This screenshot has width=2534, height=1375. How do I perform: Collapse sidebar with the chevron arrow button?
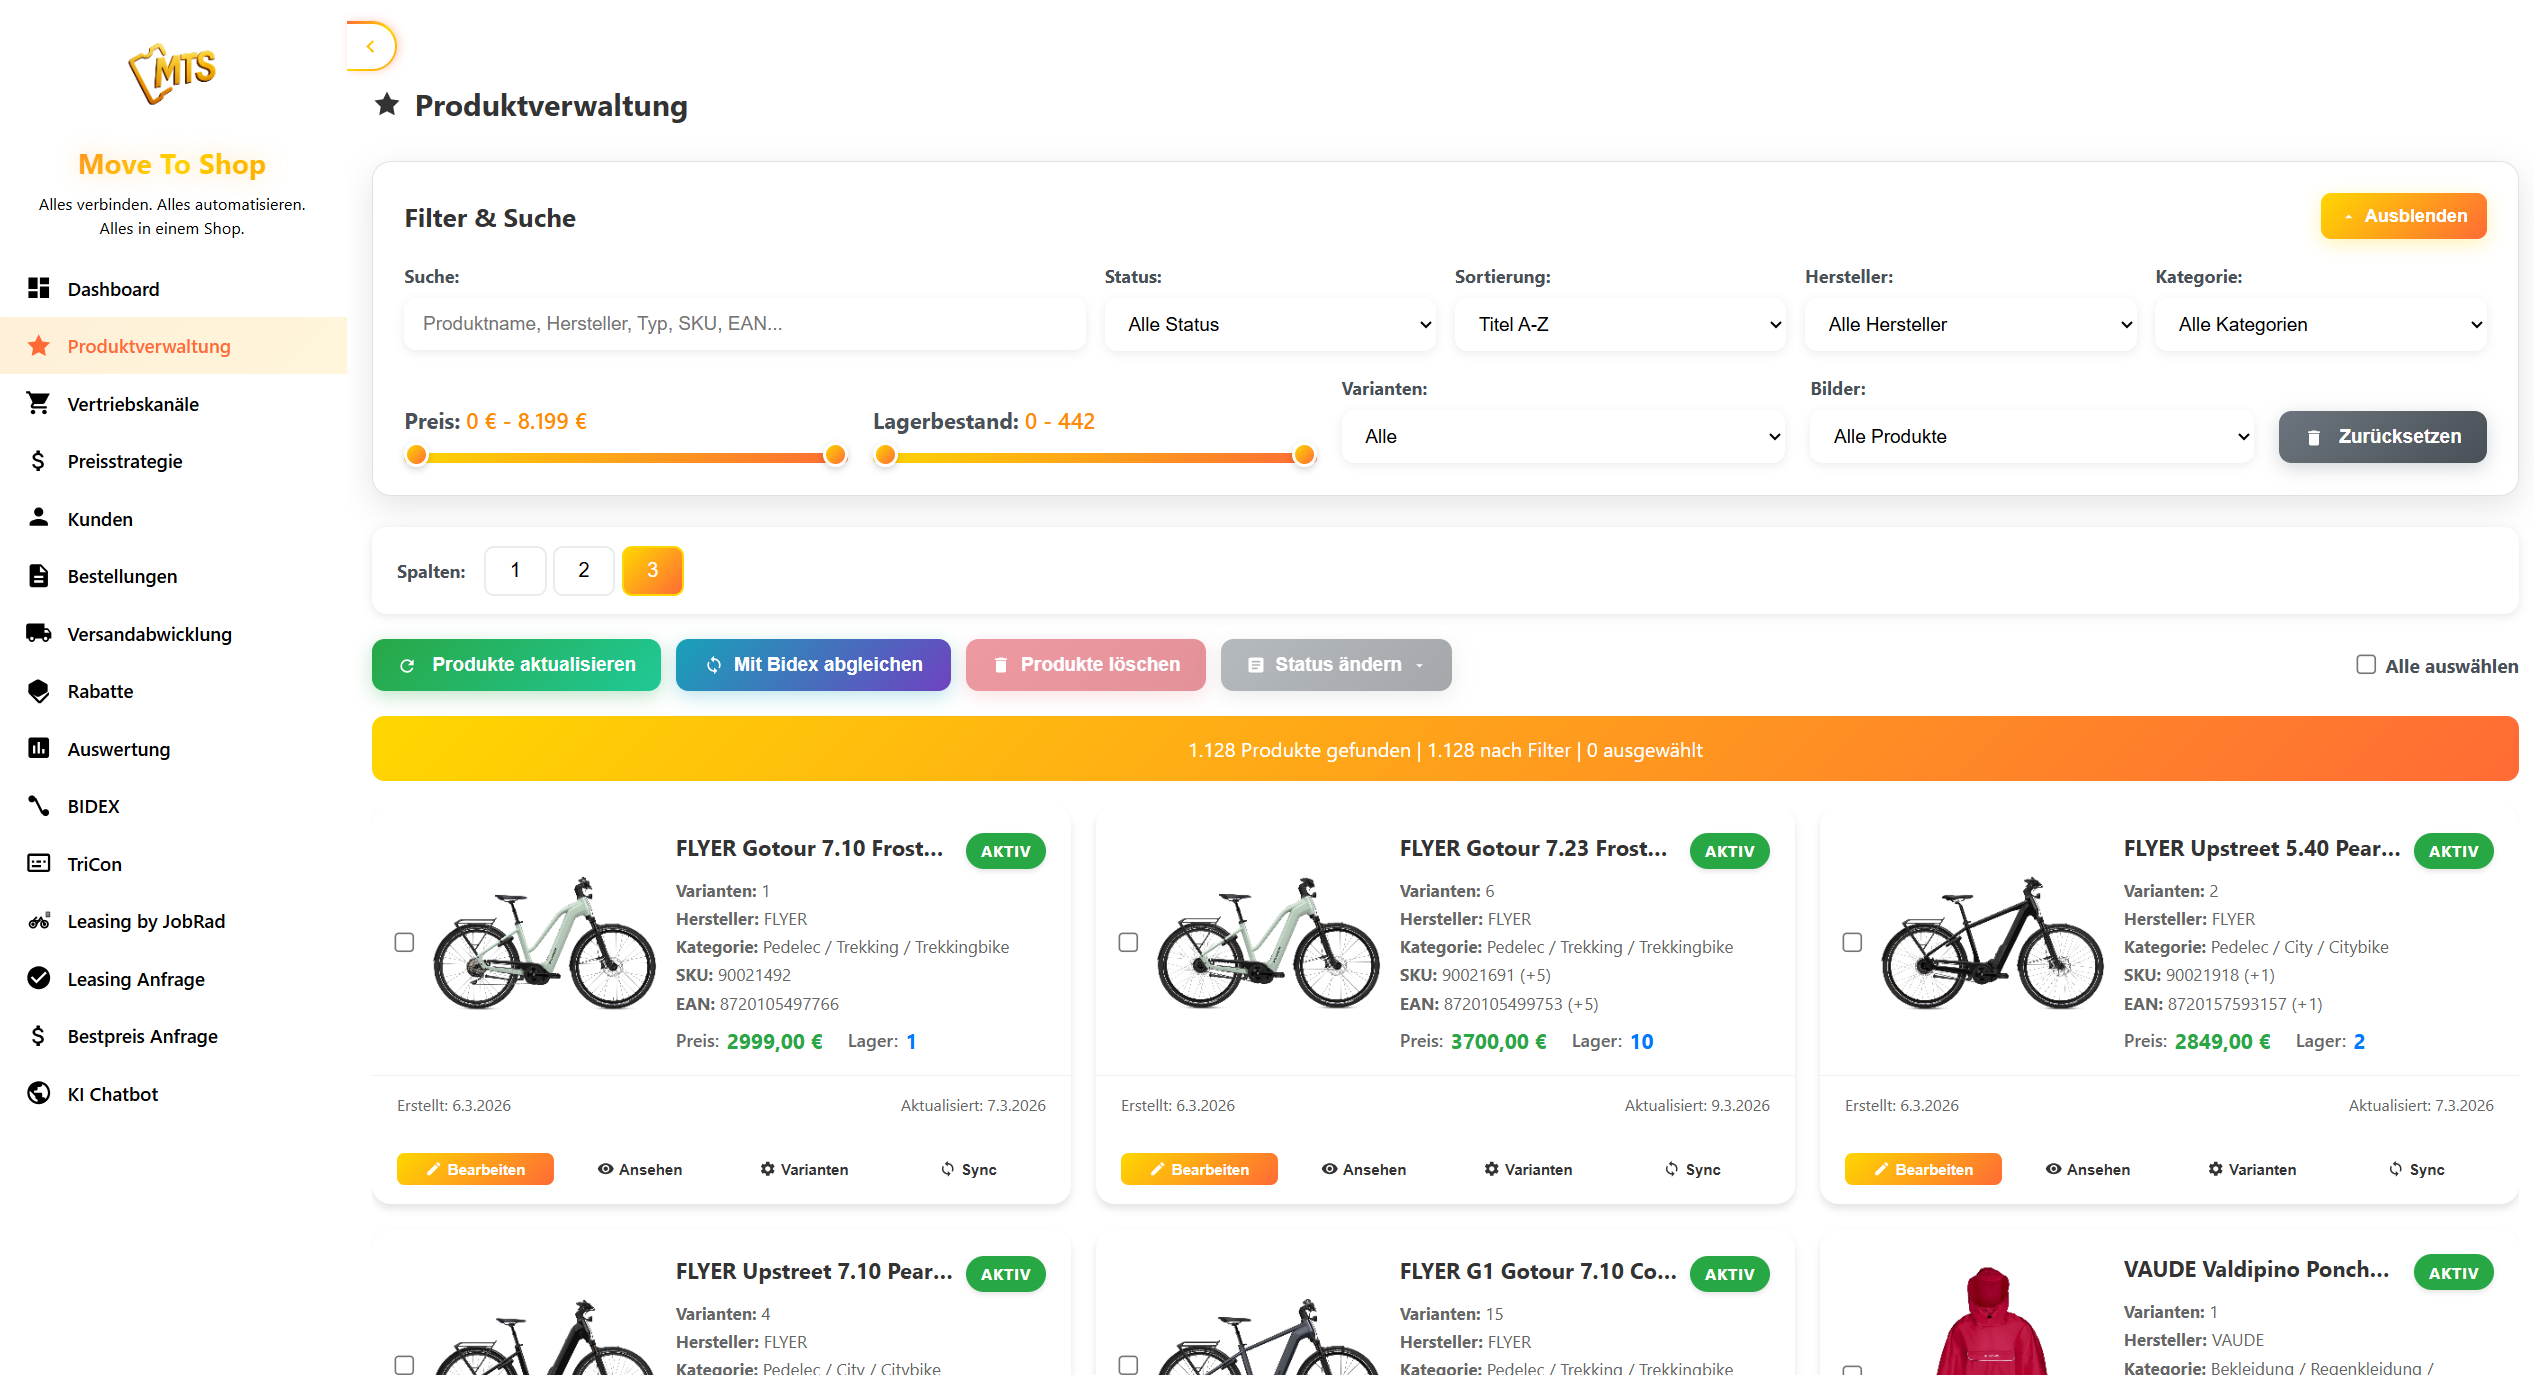tap(371, 46)
